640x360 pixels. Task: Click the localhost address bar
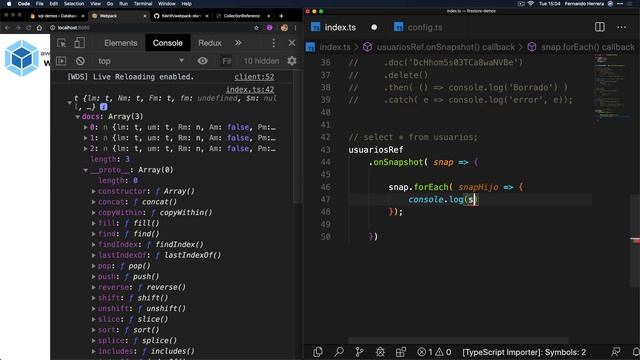(151, 28)
